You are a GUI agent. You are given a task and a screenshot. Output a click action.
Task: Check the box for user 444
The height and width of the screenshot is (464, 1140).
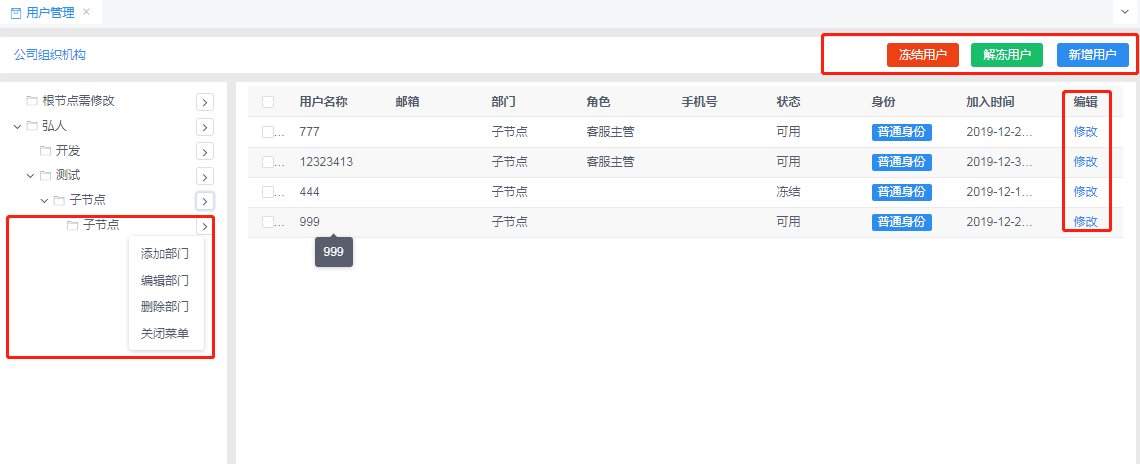(268, 192)
